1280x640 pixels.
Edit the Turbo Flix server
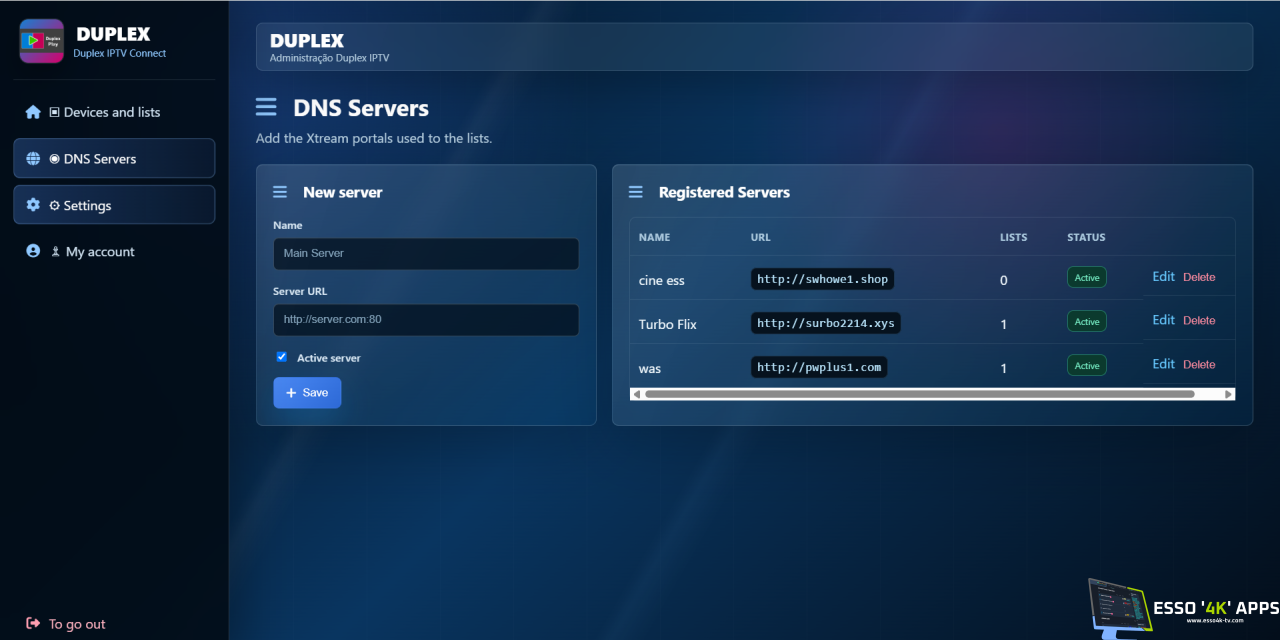click(1163, 320)
